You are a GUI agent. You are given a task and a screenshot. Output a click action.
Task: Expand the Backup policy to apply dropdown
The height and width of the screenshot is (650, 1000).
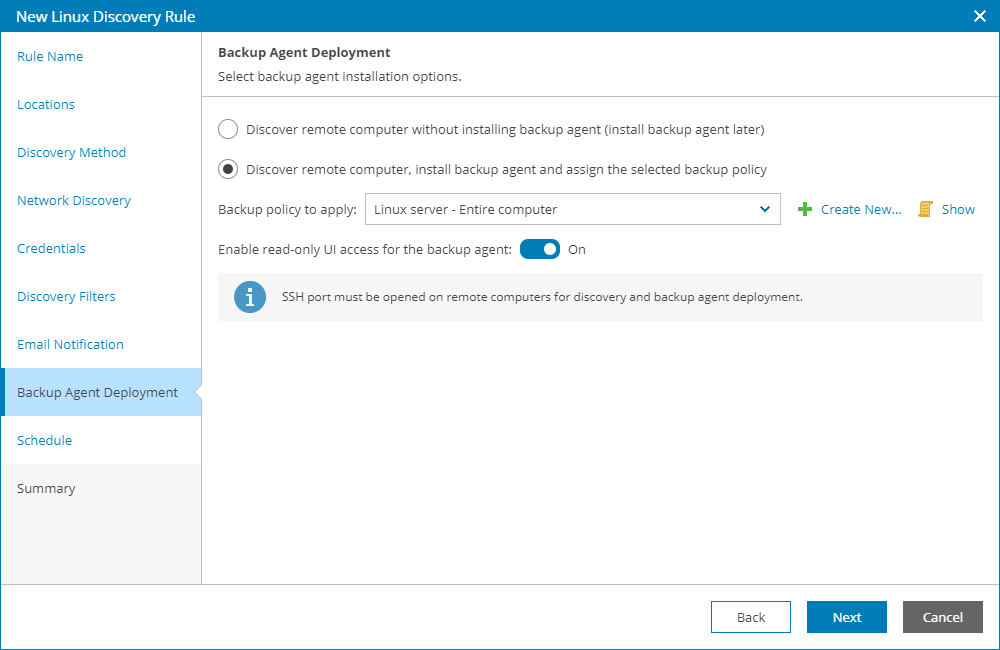tap(764, 210)
